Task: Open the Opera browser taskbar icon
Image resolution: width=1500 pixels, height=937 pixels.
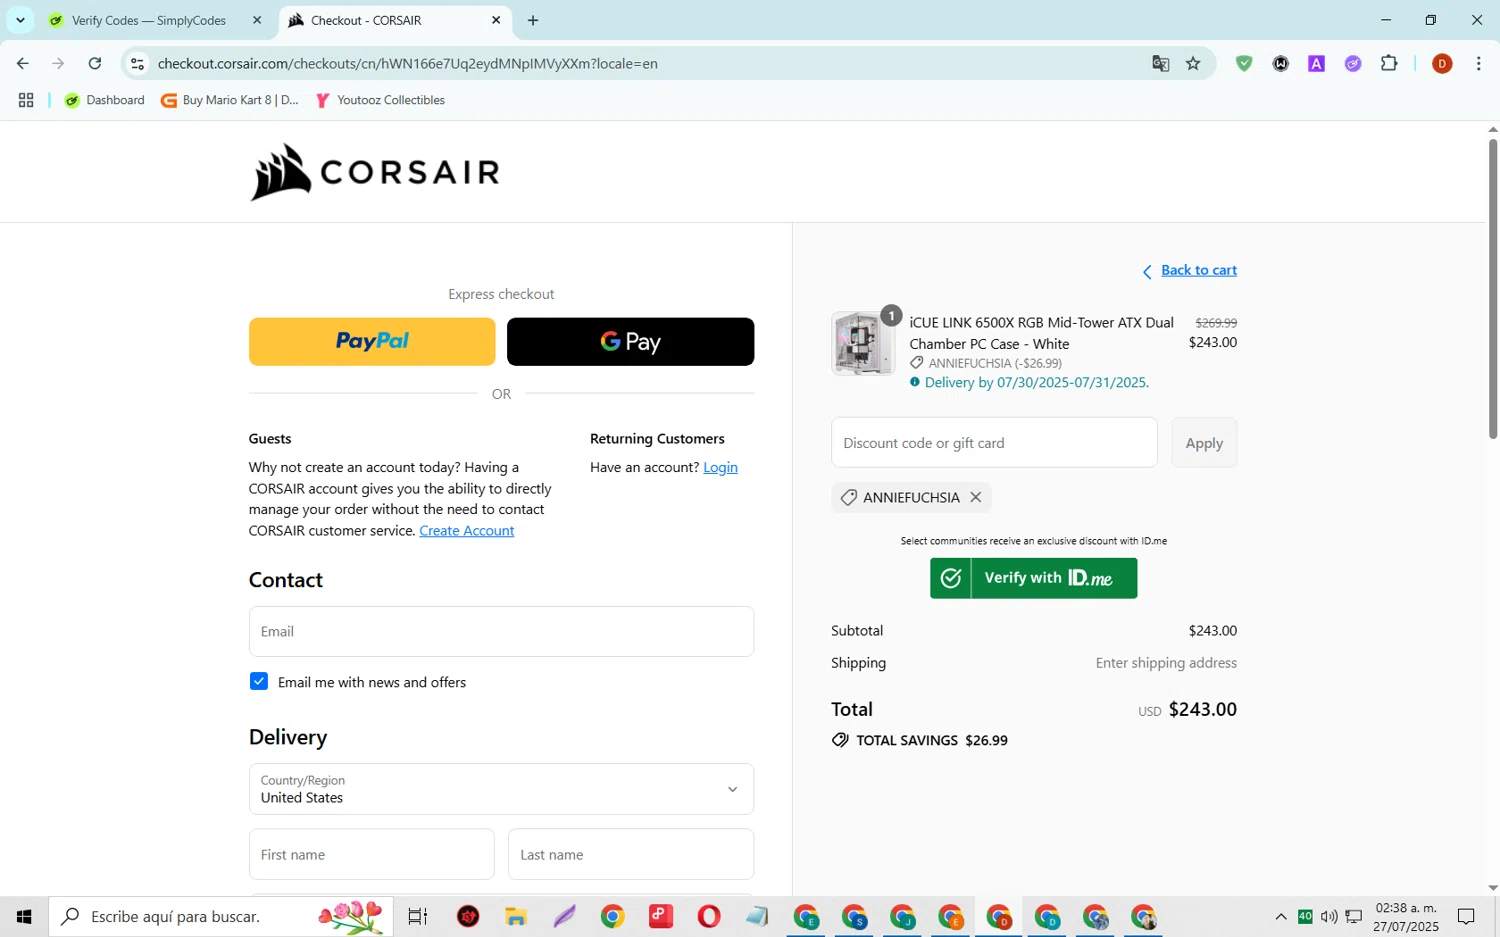Action: [709, 916]
